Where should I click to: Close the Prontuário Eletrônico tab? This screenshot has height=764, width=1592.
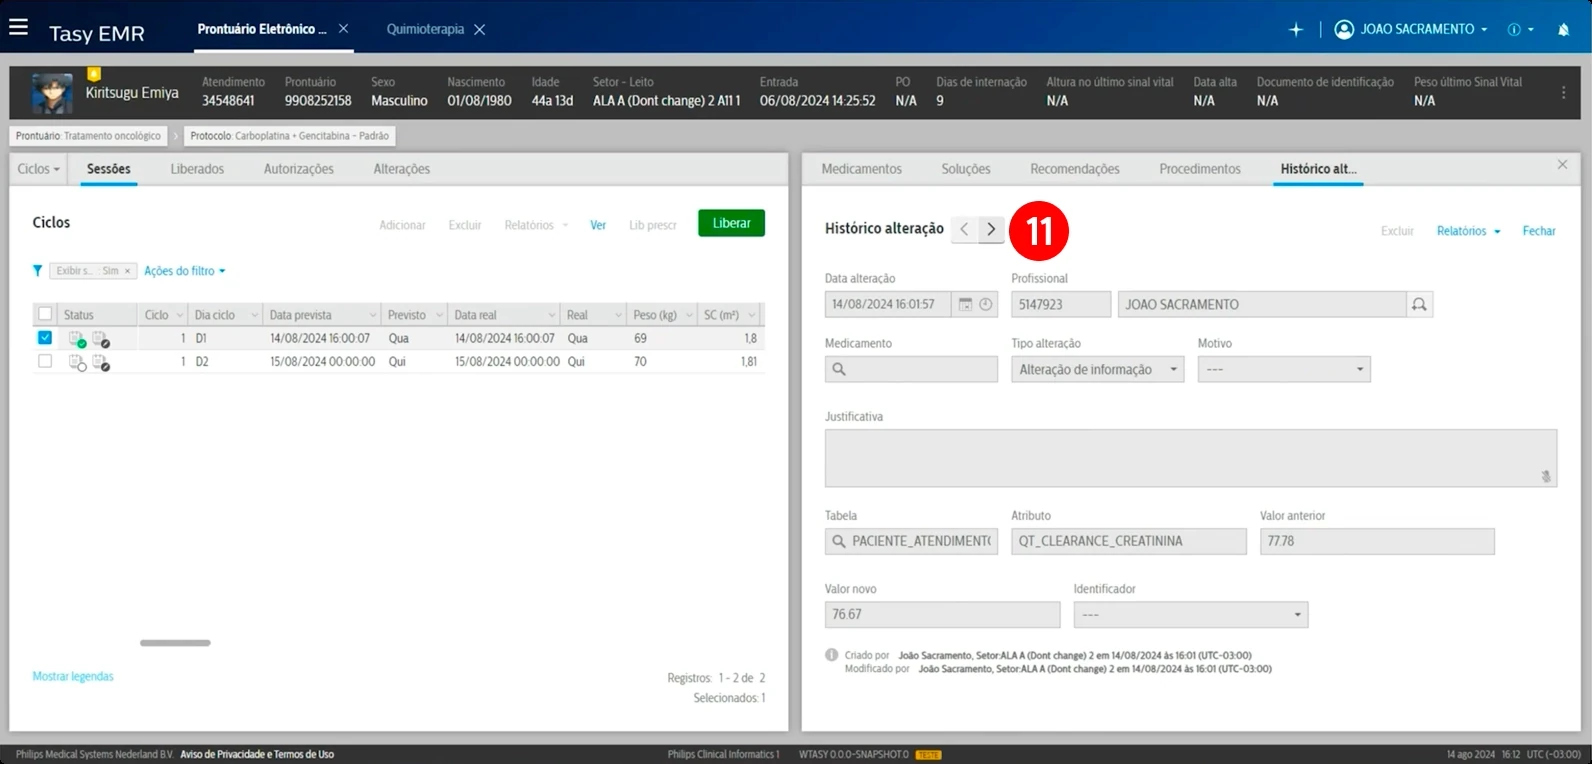tap(343, 29)
